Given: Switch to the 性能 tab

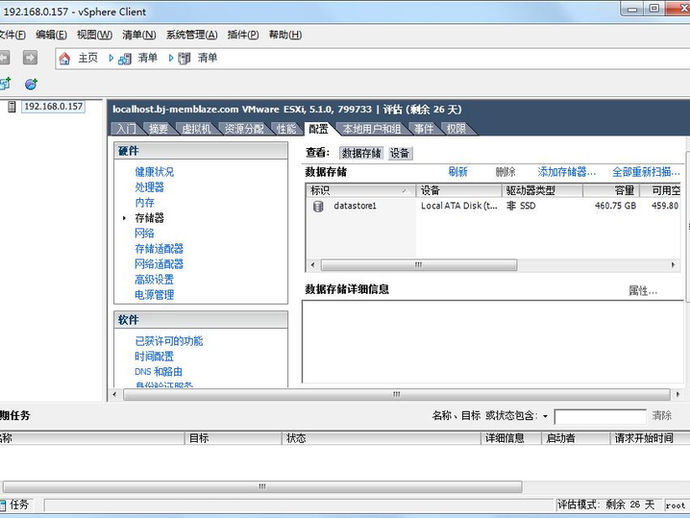Looking at the screenshot, I should pyautogui.click(x=286, y=129).
